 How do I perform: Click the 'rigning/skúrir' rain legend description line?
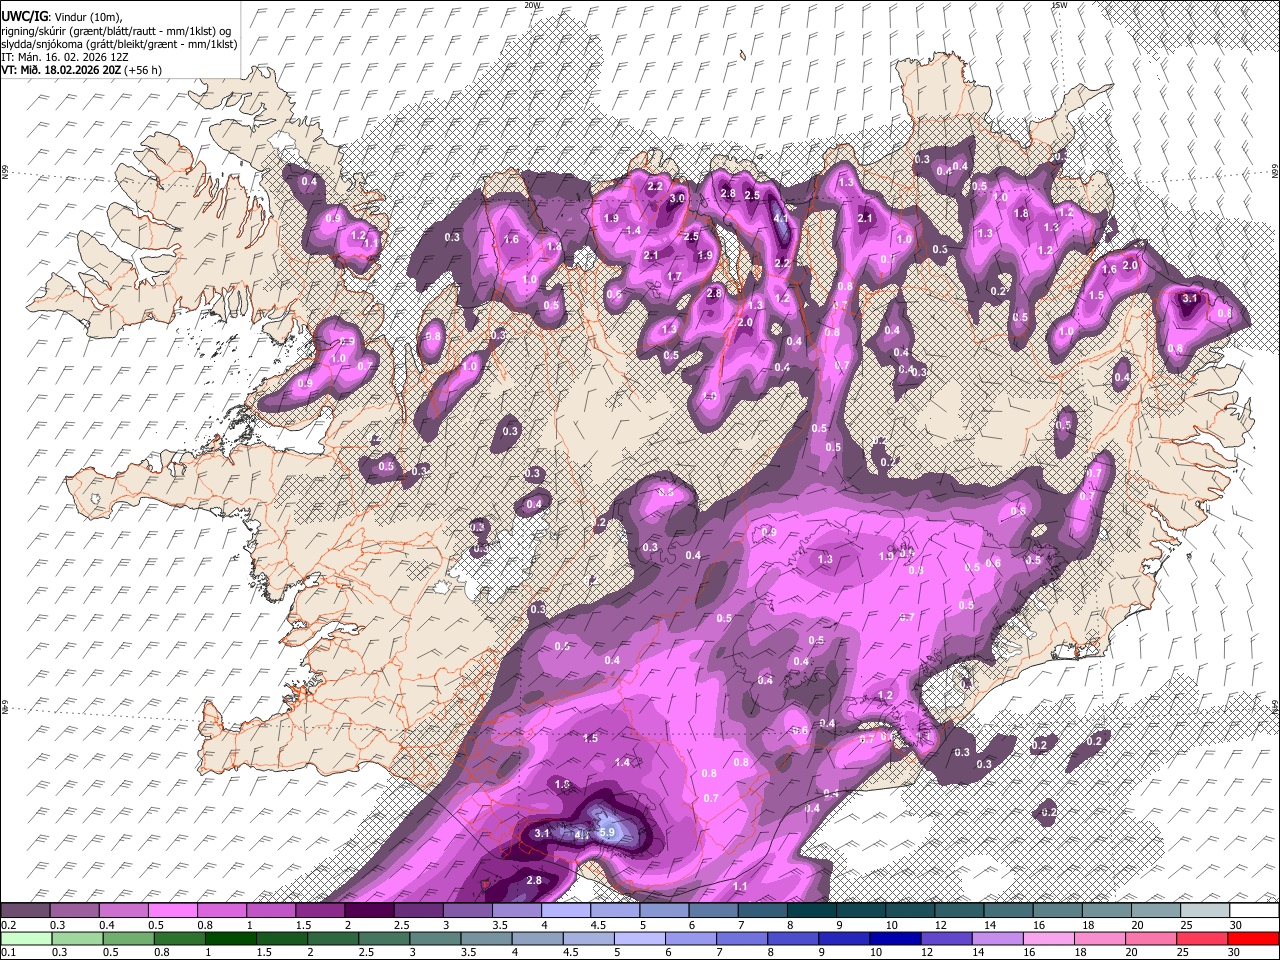116,30
